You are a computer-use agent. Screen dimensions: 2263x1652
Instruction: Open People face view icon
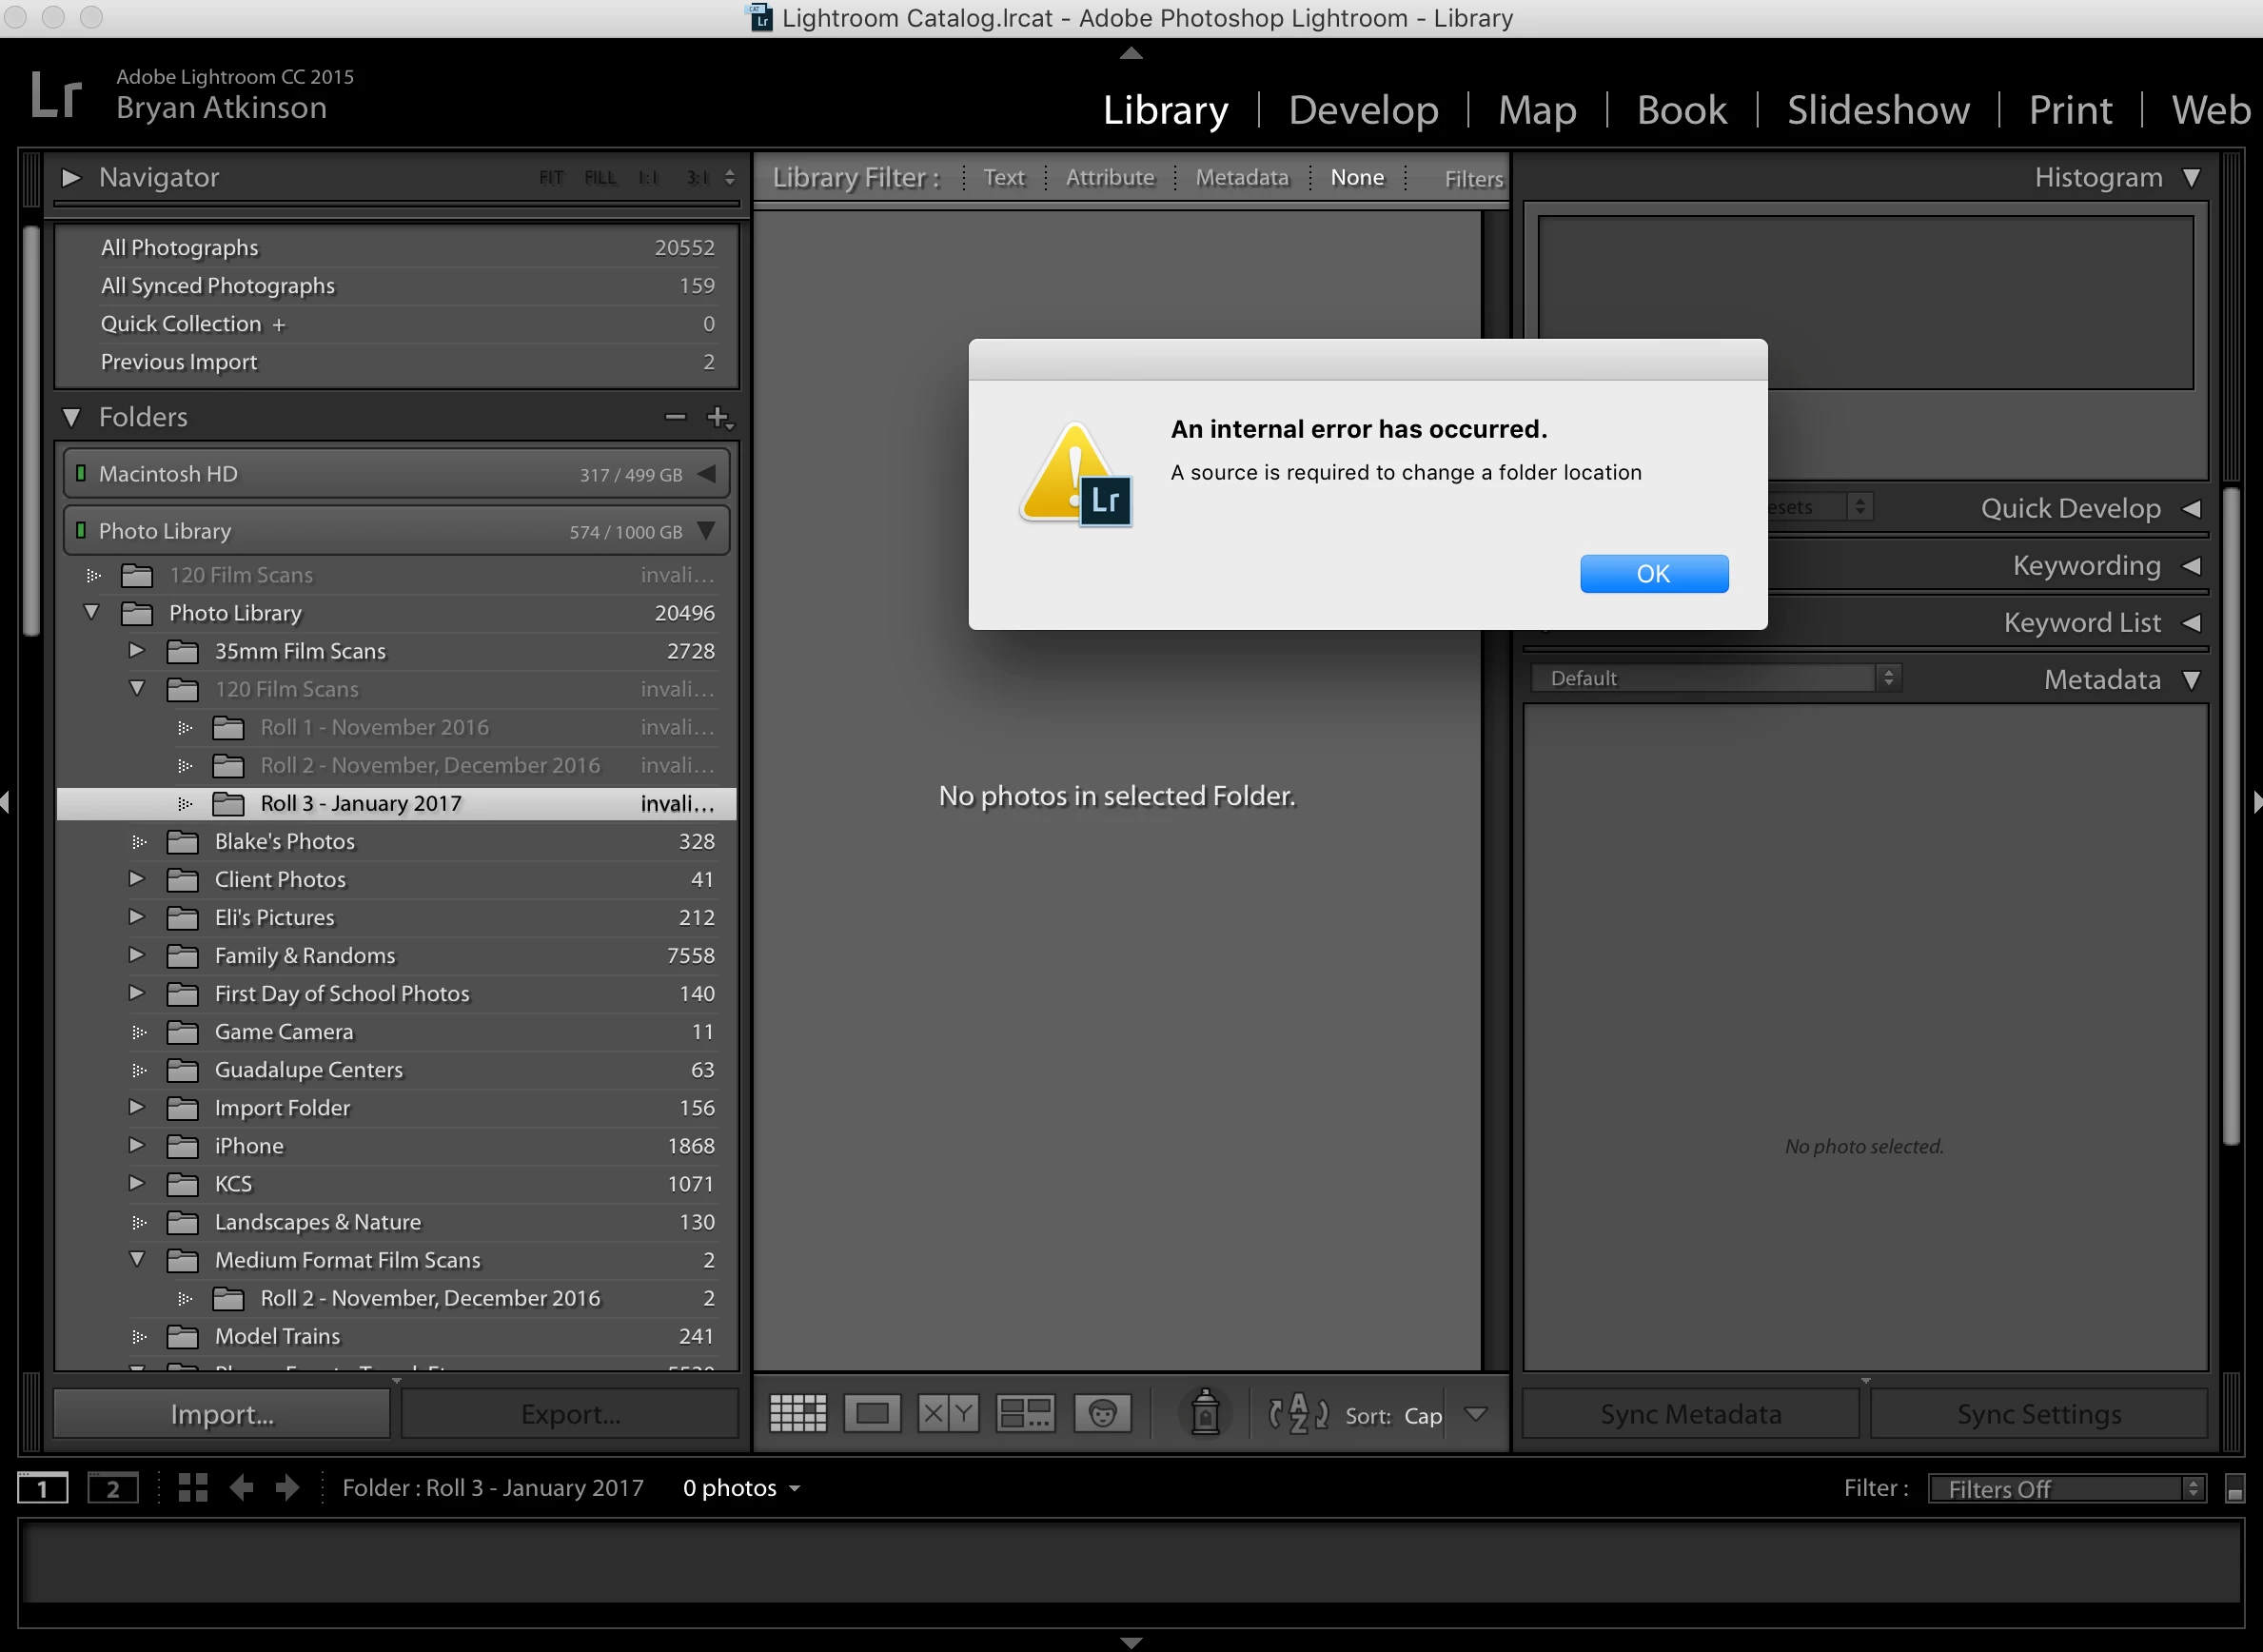tap(1102, 1413)
